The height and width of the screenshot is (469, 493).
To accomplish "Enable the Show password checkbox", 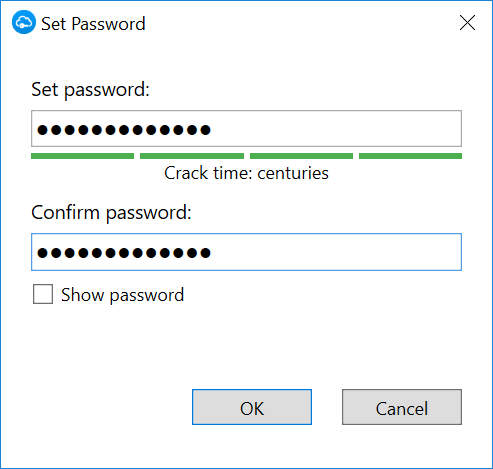I will 43,294.
